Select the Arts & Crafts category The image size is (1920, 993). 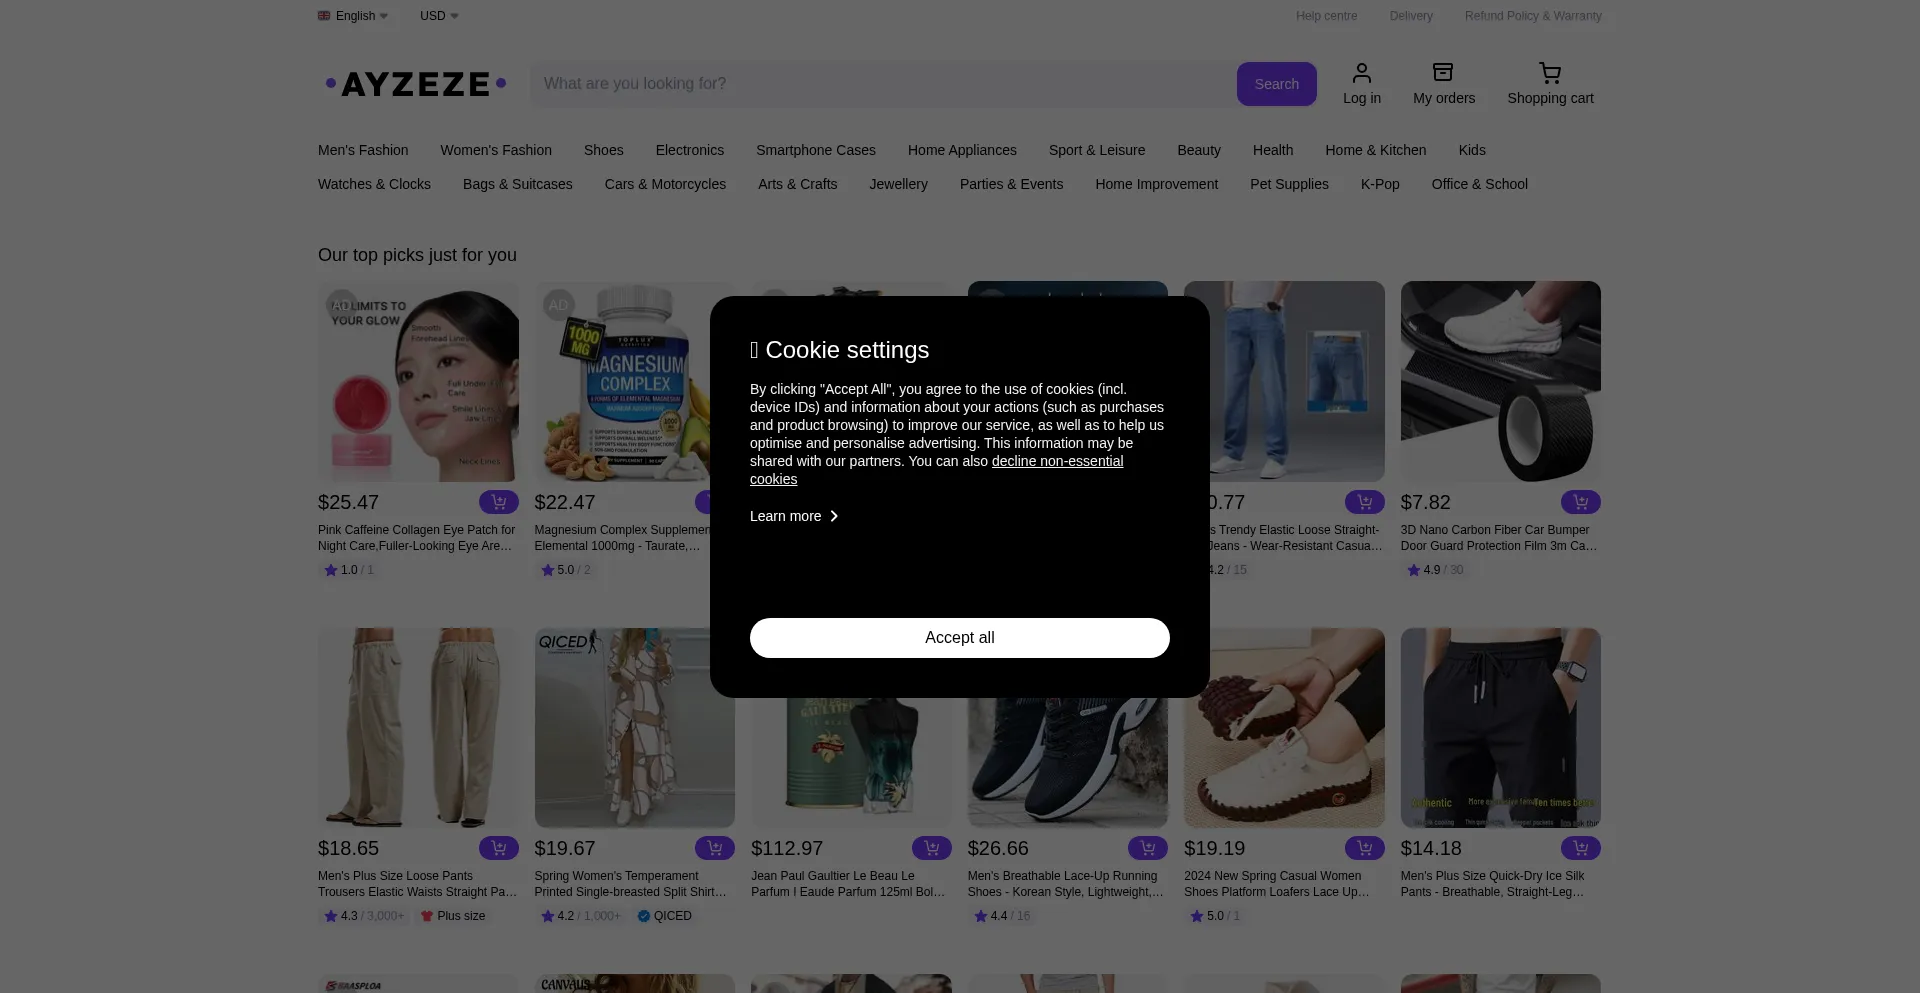coord(798,184)
